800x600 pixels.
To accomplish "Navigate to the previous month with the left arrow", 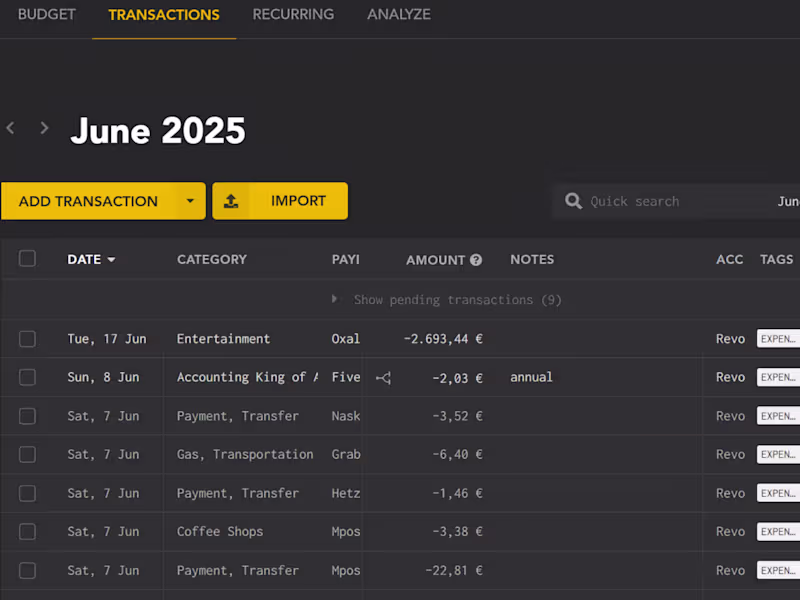I will (x=10, y=127).
